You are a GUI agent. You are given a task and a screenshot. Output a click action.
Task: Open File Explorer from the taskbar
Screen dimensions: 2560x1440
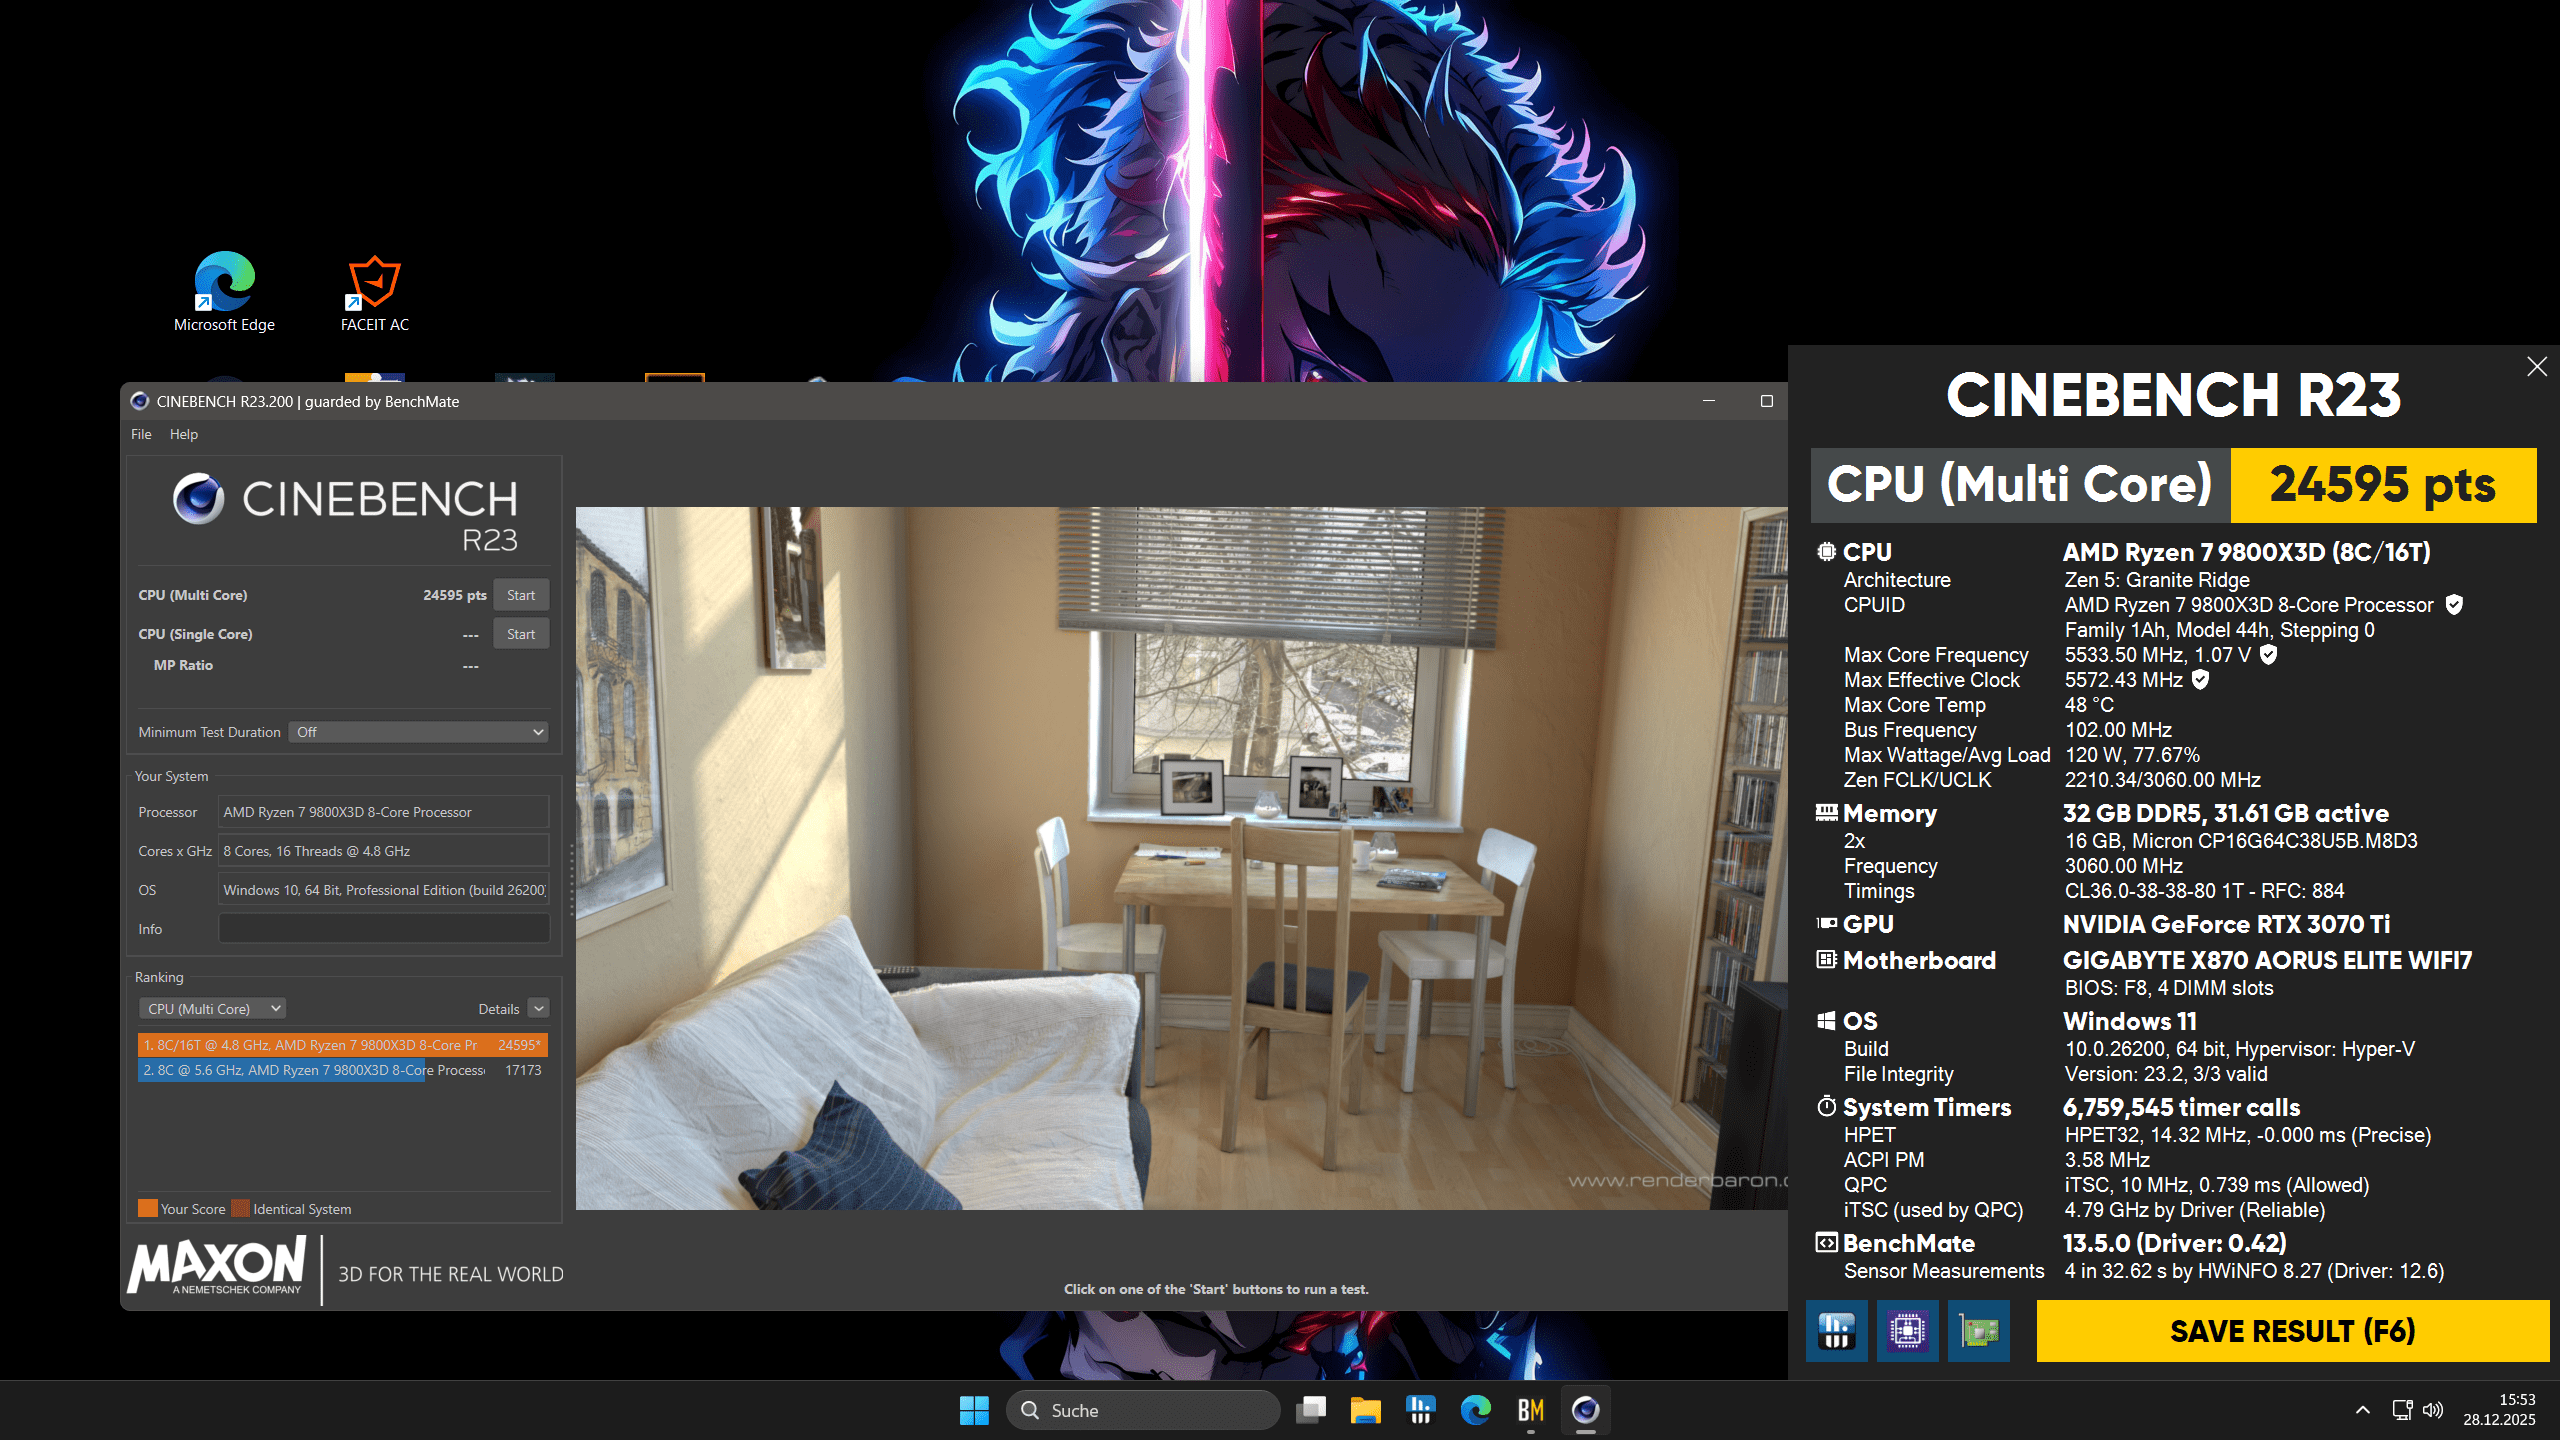tap(1366, 1410)
